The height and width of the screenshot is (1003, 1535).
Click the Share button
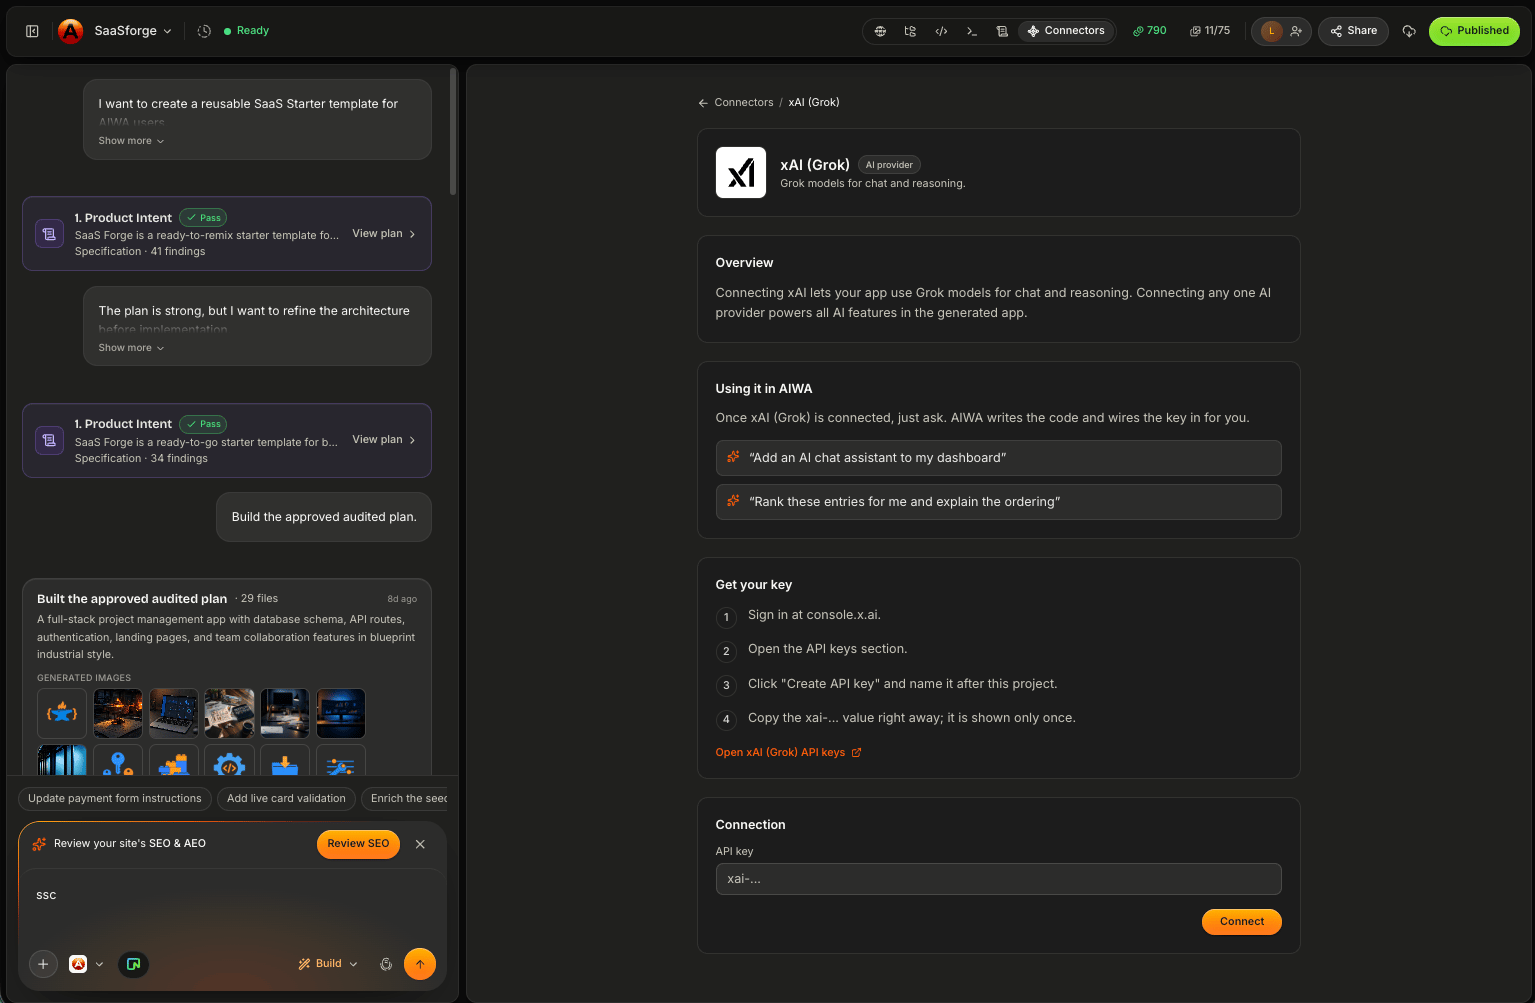click(x=1354, y=31)
